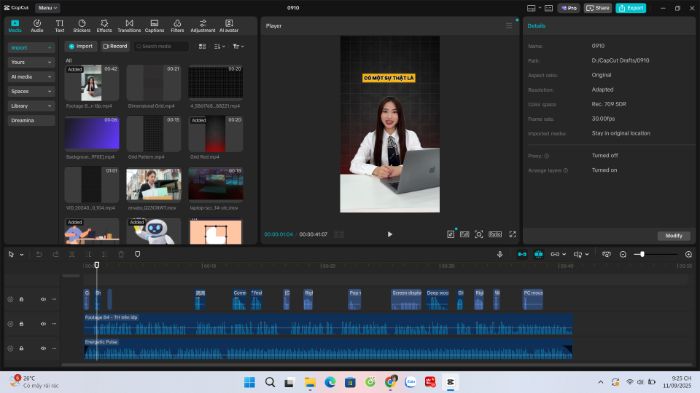Lock the Footage audio track

pos(21,324)
